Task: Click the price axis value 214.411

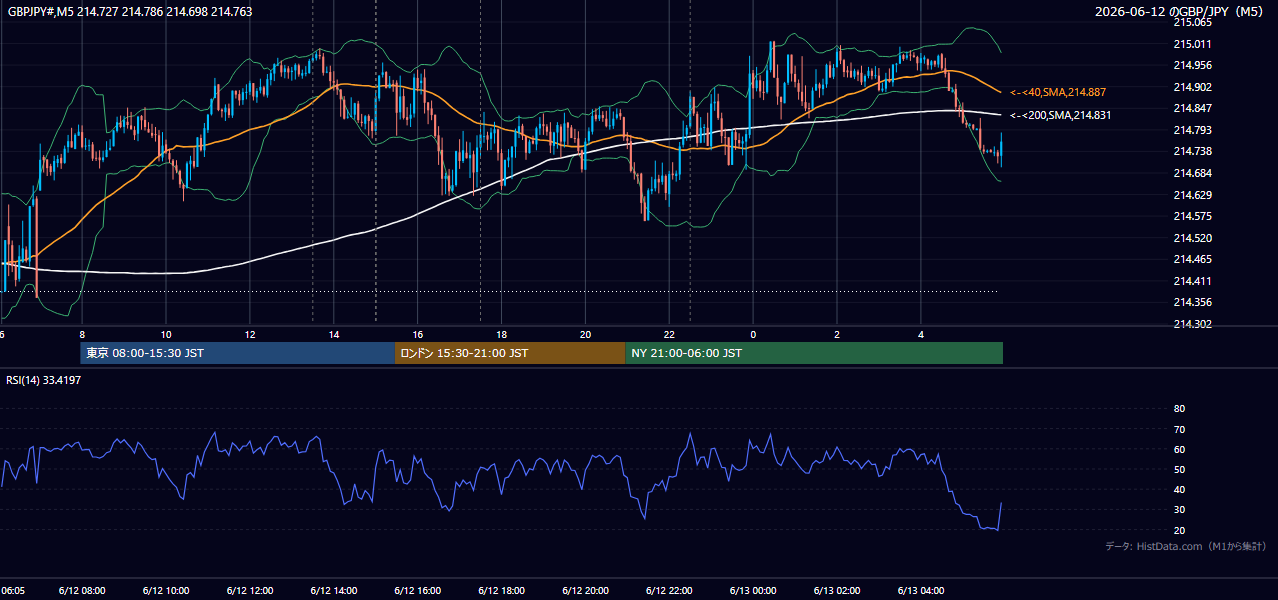Action: click(1192, 281)
